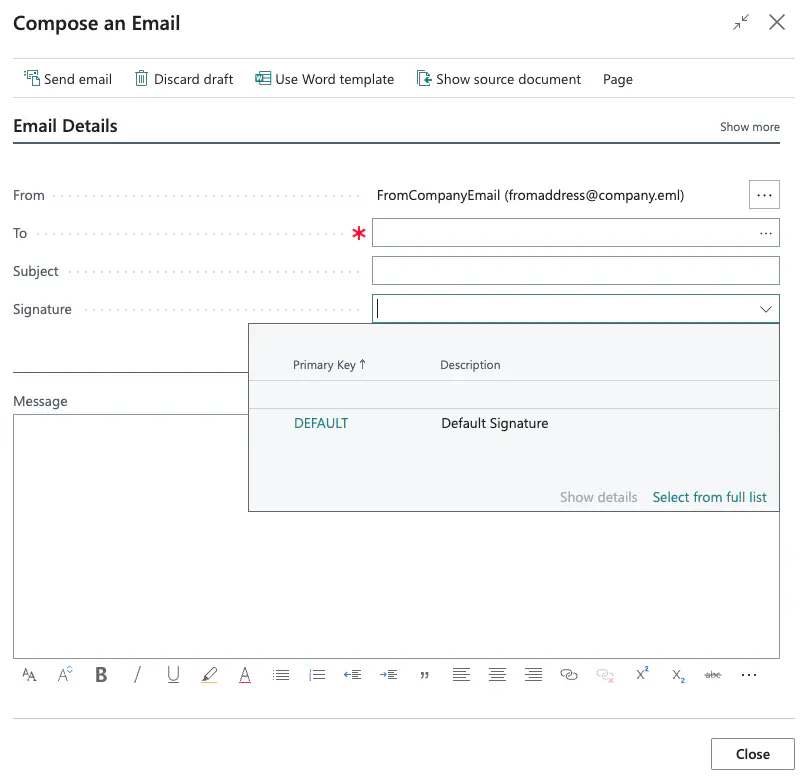Pick the text highlight color
Image resolution: width=804 pixels, height=777 pixels.
click(209, 675)
